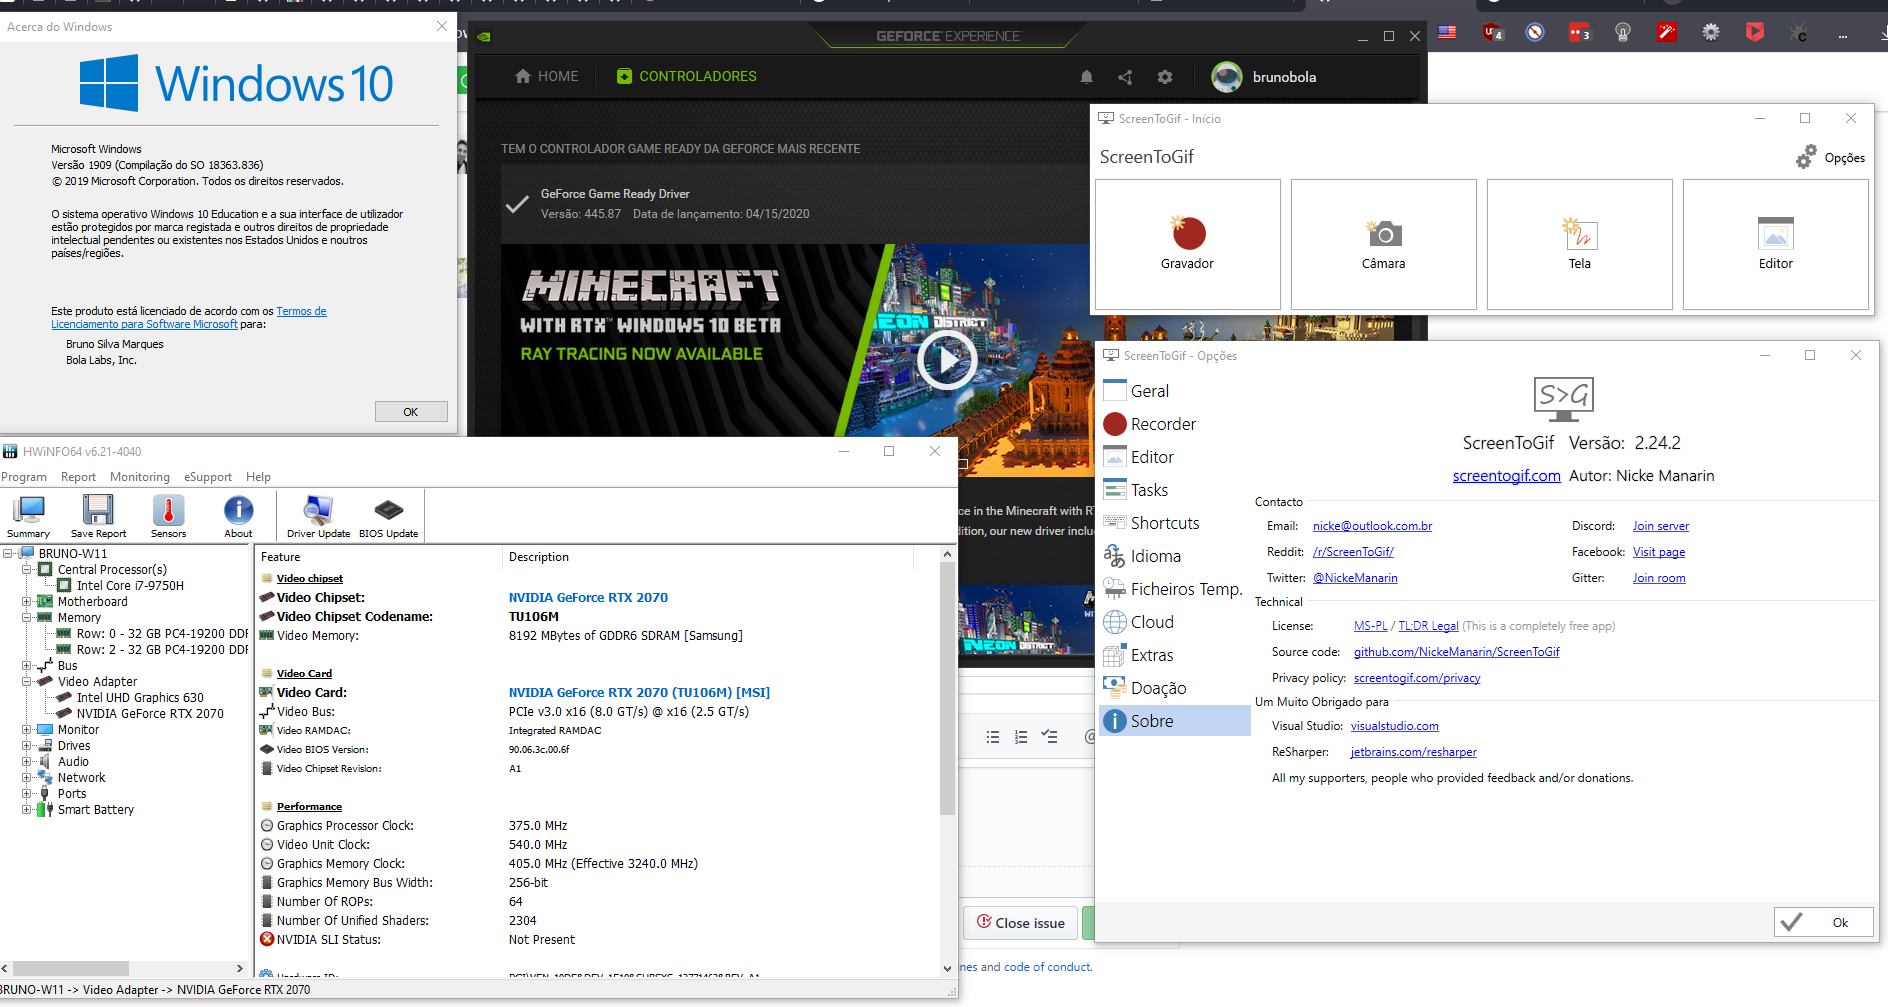Start ScreenToGif Gravador recorder
This screenshot has height=1007, width=1888.
[1188, 244]
